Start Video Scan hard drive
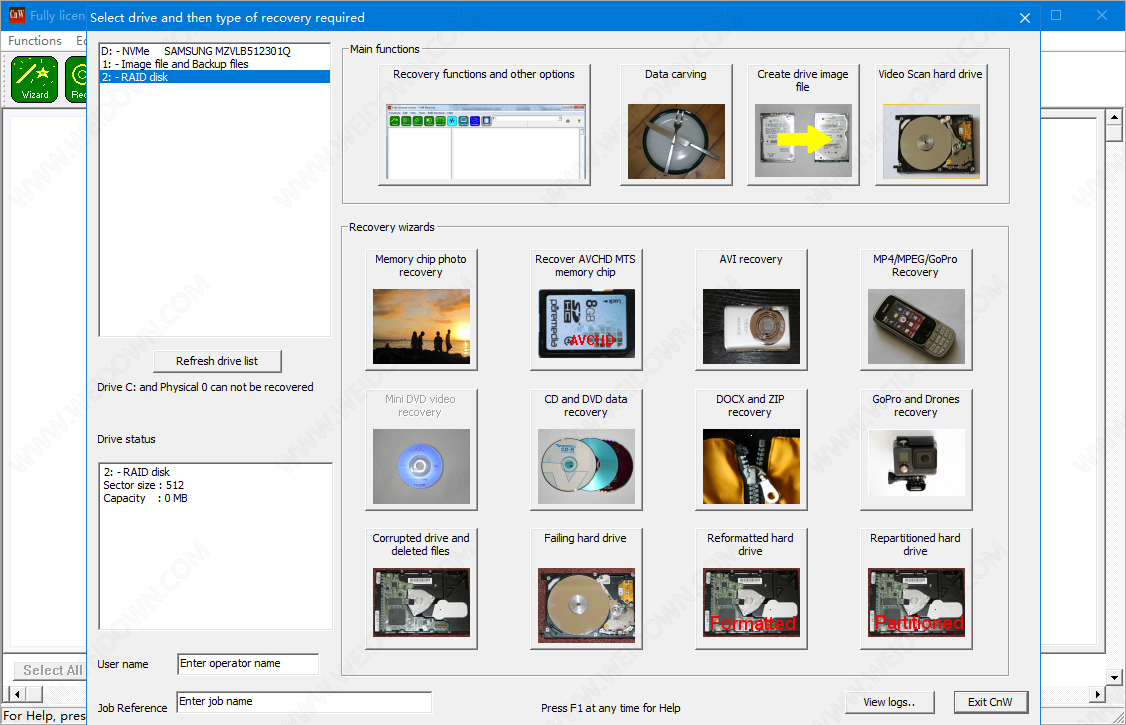The image size is (1126, 725). pyautogui.click(x=931, y=125)
